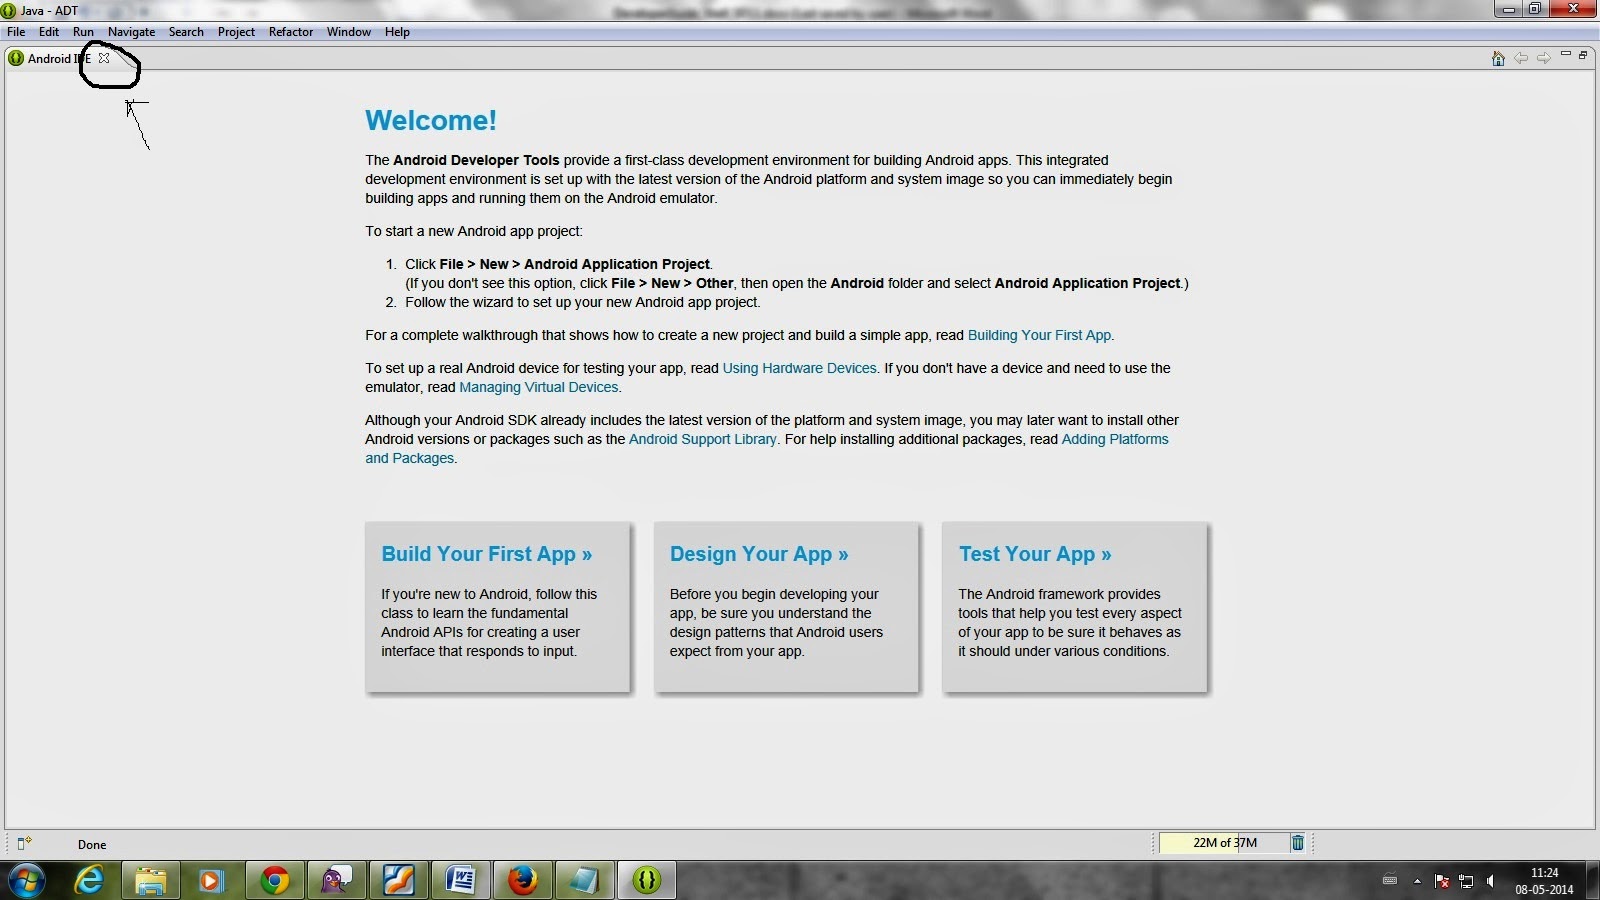The width and height of the screenshot is (1600, 900).
Task: Click the Done status bar message
Action: pos(92,844)
